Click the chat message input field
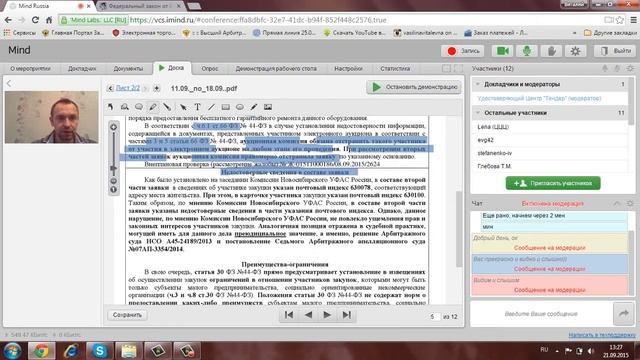The image size is (640, 360). click(x=541, y=313)
